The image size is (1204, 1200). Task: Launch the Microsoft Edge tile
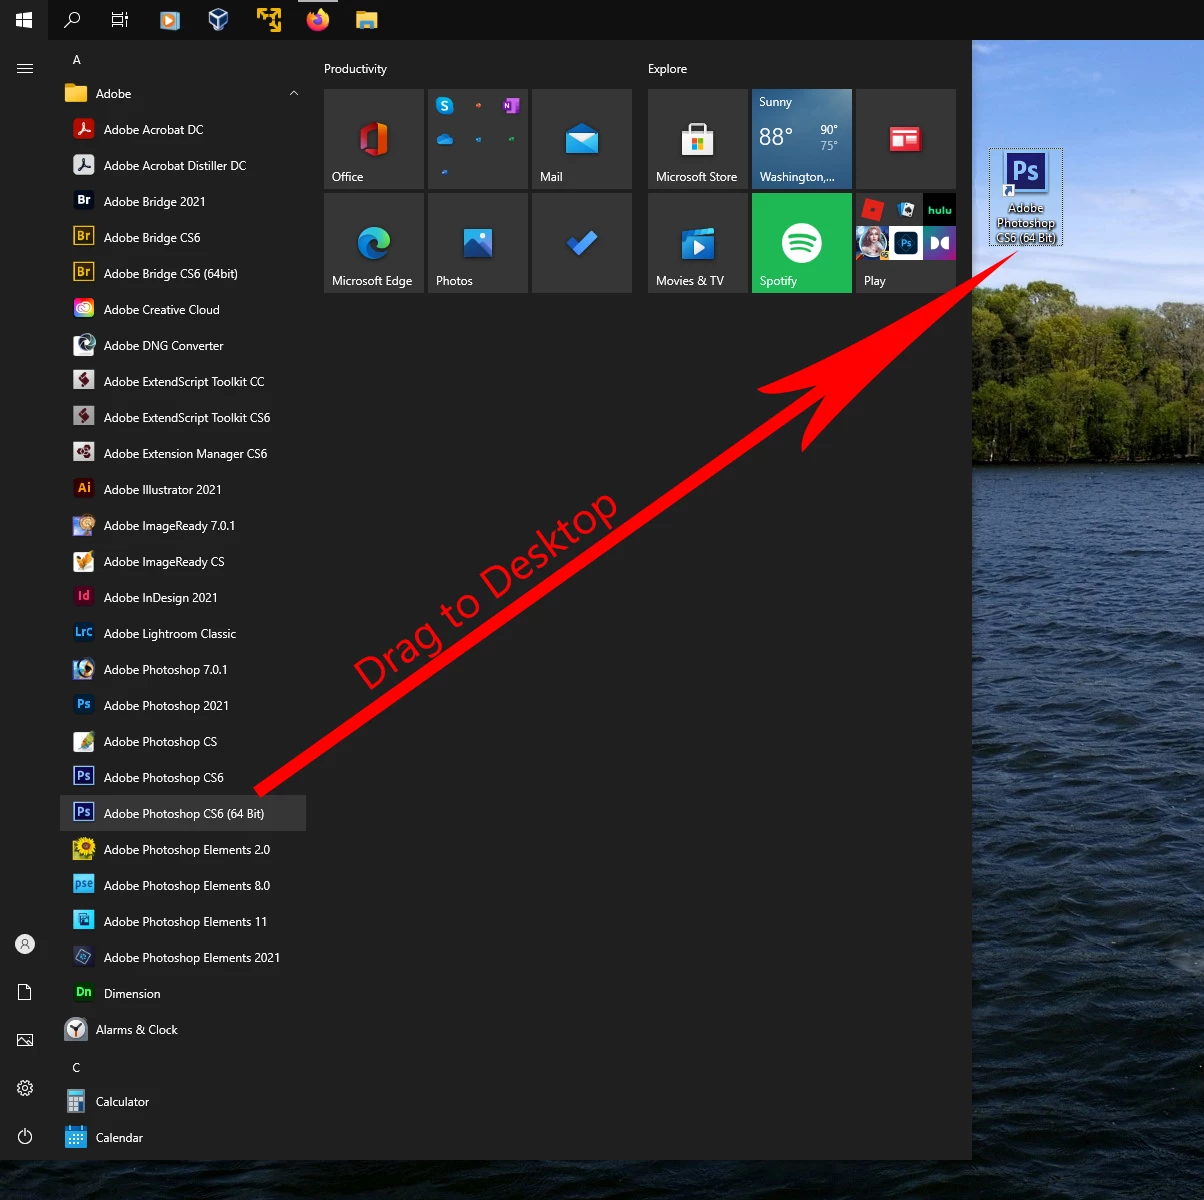(374, 243)
